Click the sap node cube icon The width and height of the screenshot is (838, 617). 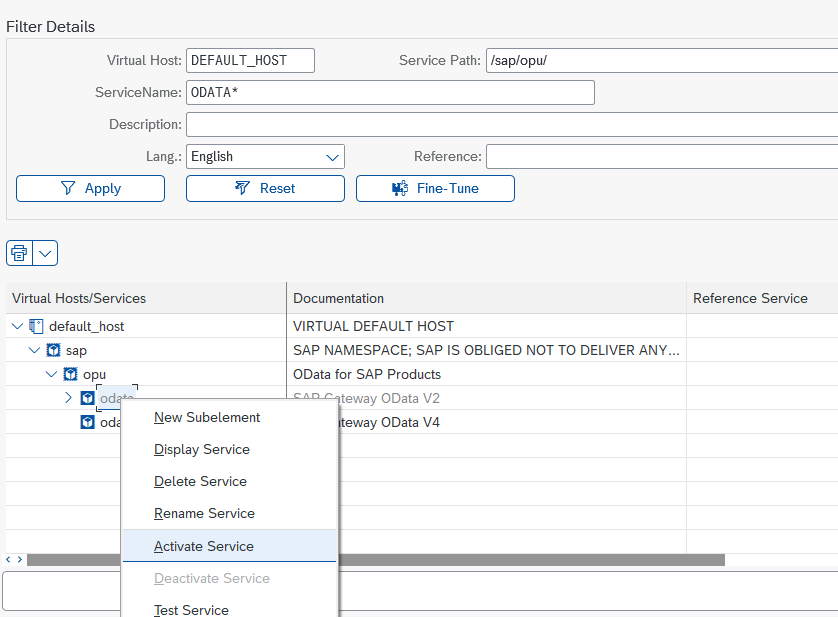pyautogui.click(x=53, y=350)
